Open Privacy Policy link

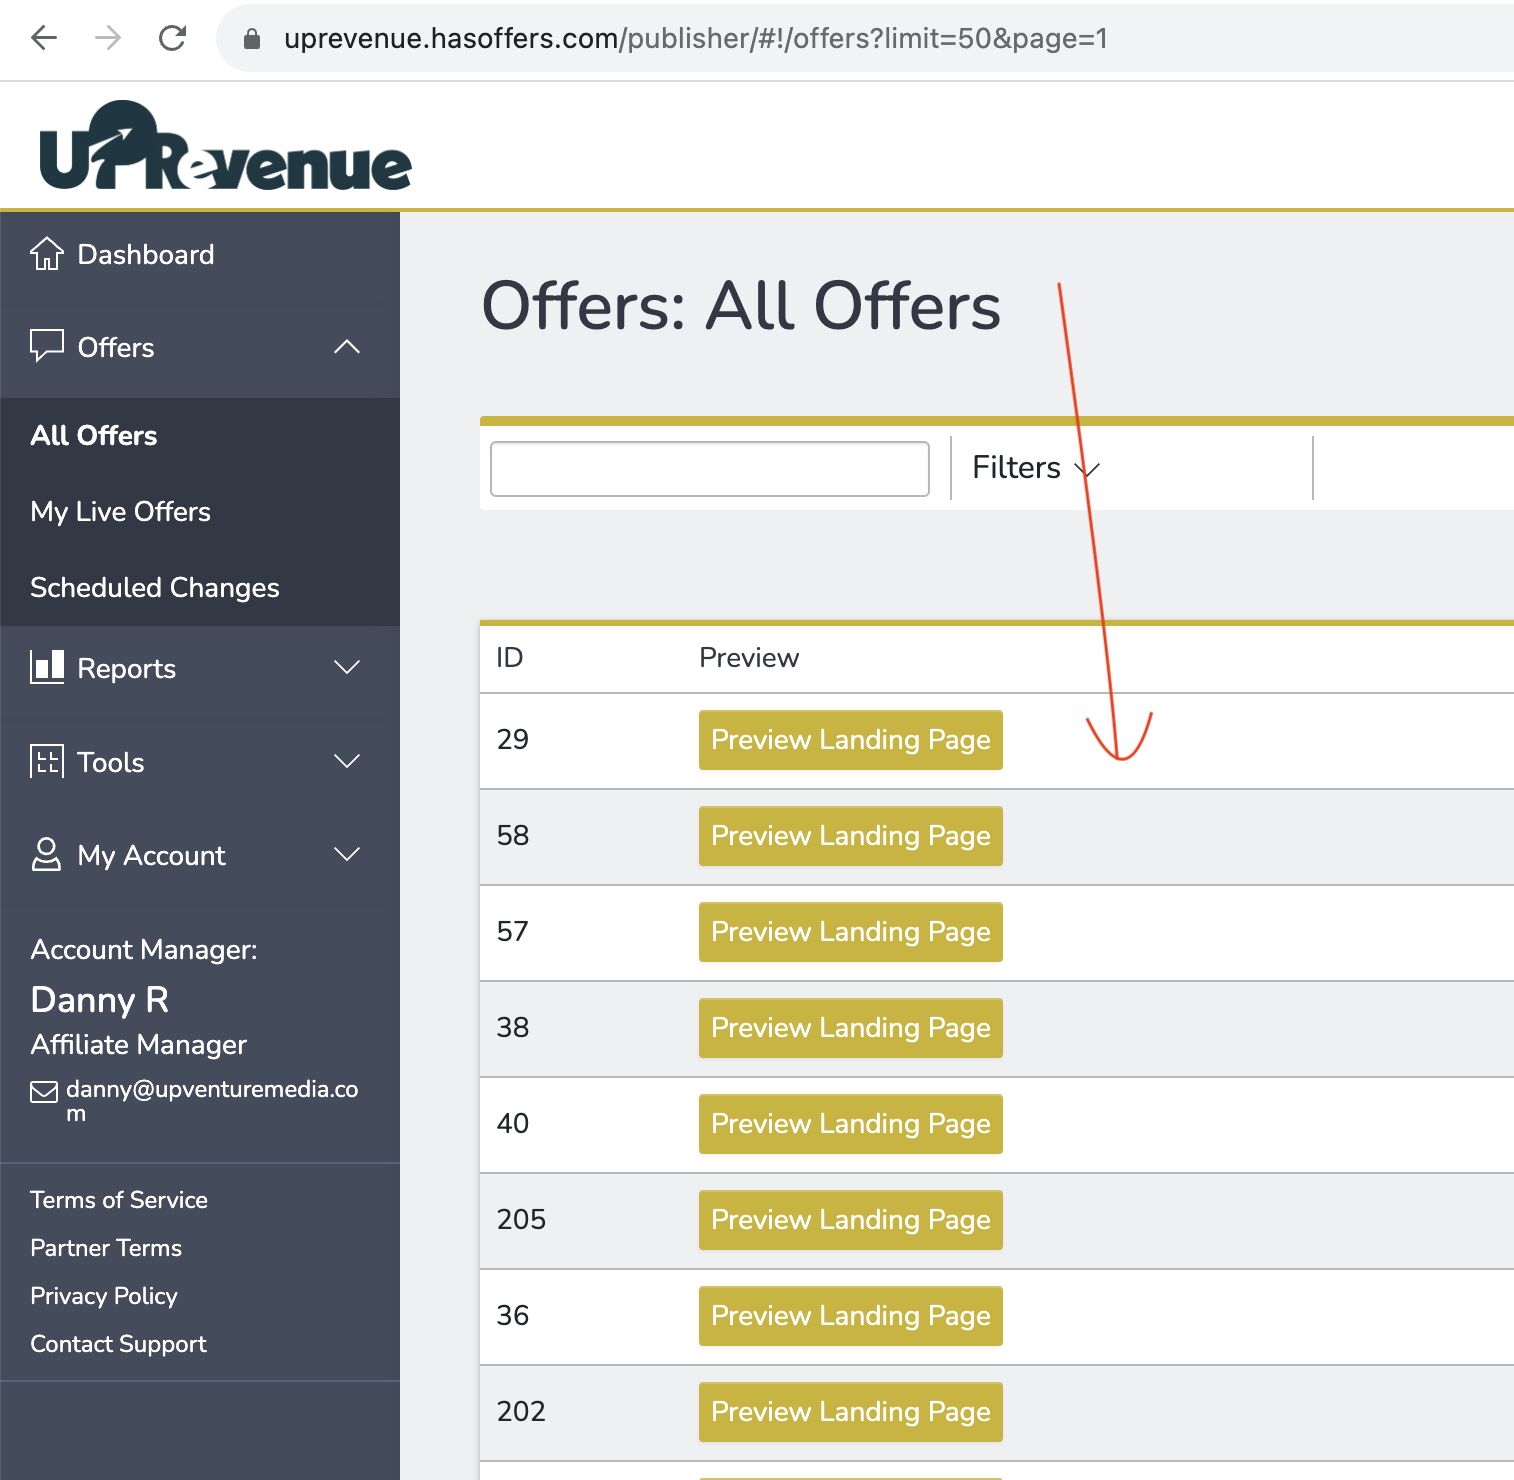104,1296
